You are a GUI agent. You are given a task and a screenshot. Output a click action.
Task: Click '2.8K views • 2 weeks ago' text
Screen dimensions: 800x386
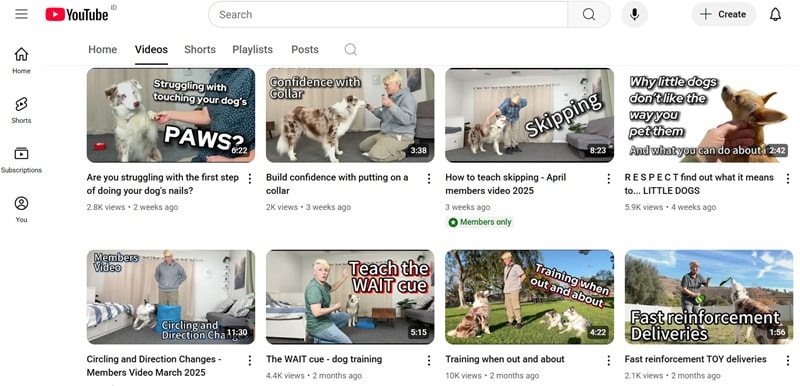tap(133, 207)
